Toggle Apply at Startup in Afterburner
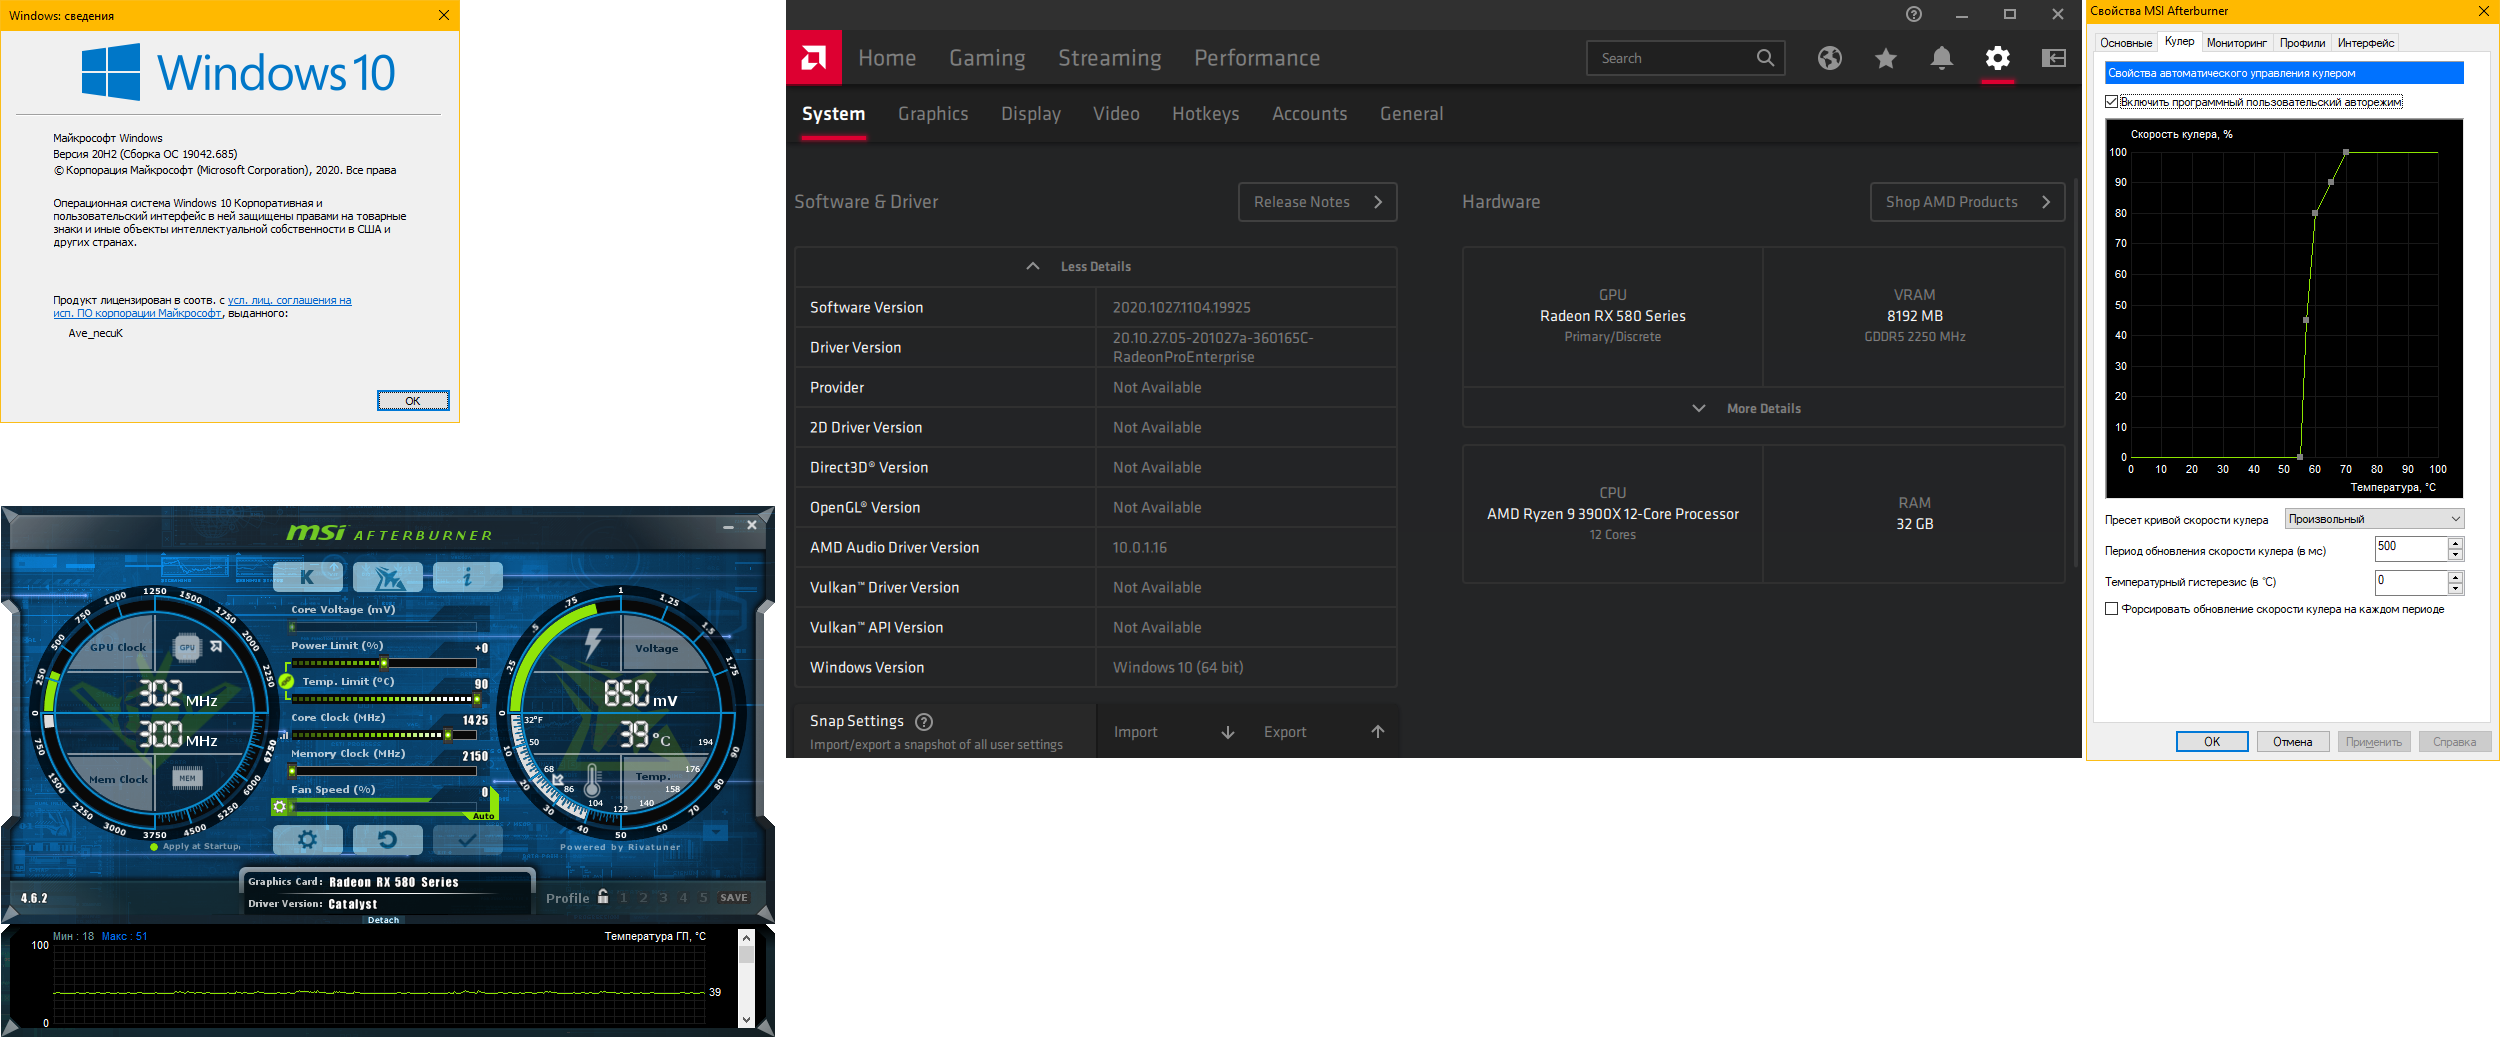The width and height of the screenshot is (2504, 1038). [x=196, y=847]
